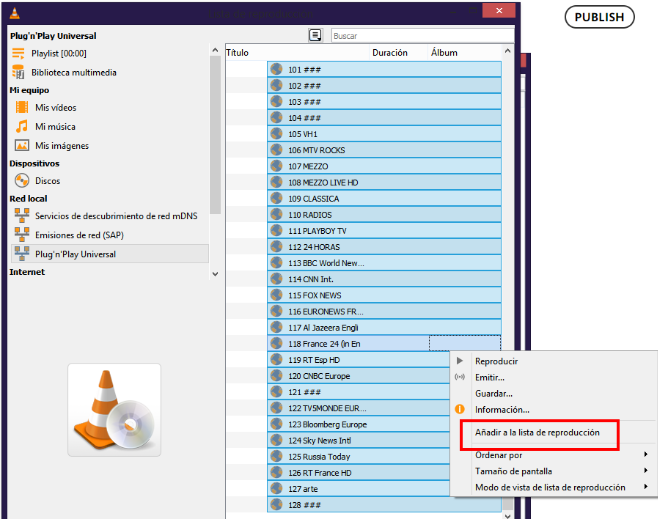Open the Ordenar por submenu

tap(499, 455)
